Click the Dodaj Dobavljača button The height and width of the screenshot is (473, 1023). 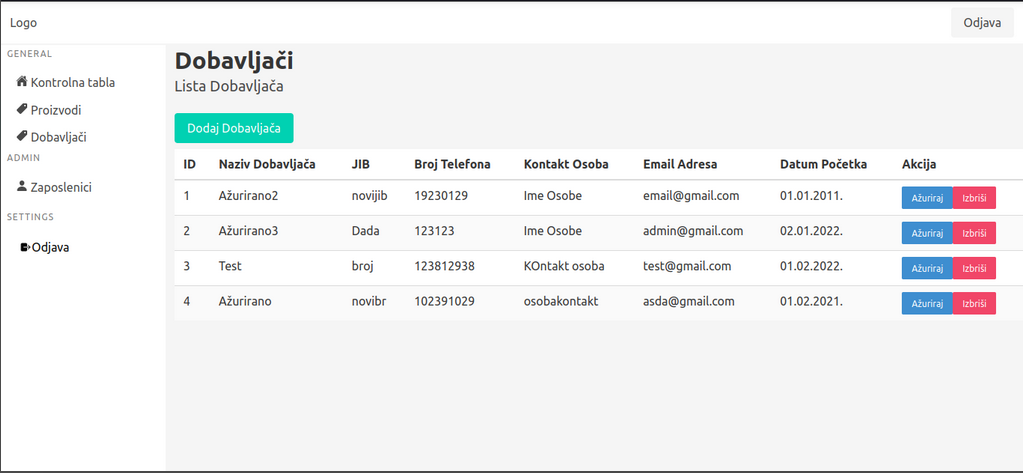[x=234, y=128]
